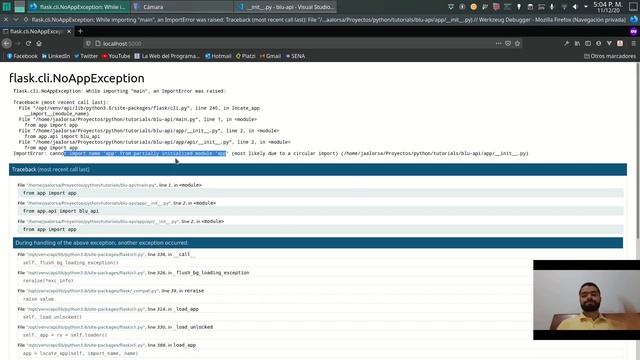Open new tab with the plus button
640x360 pixels.
point(80,31)
